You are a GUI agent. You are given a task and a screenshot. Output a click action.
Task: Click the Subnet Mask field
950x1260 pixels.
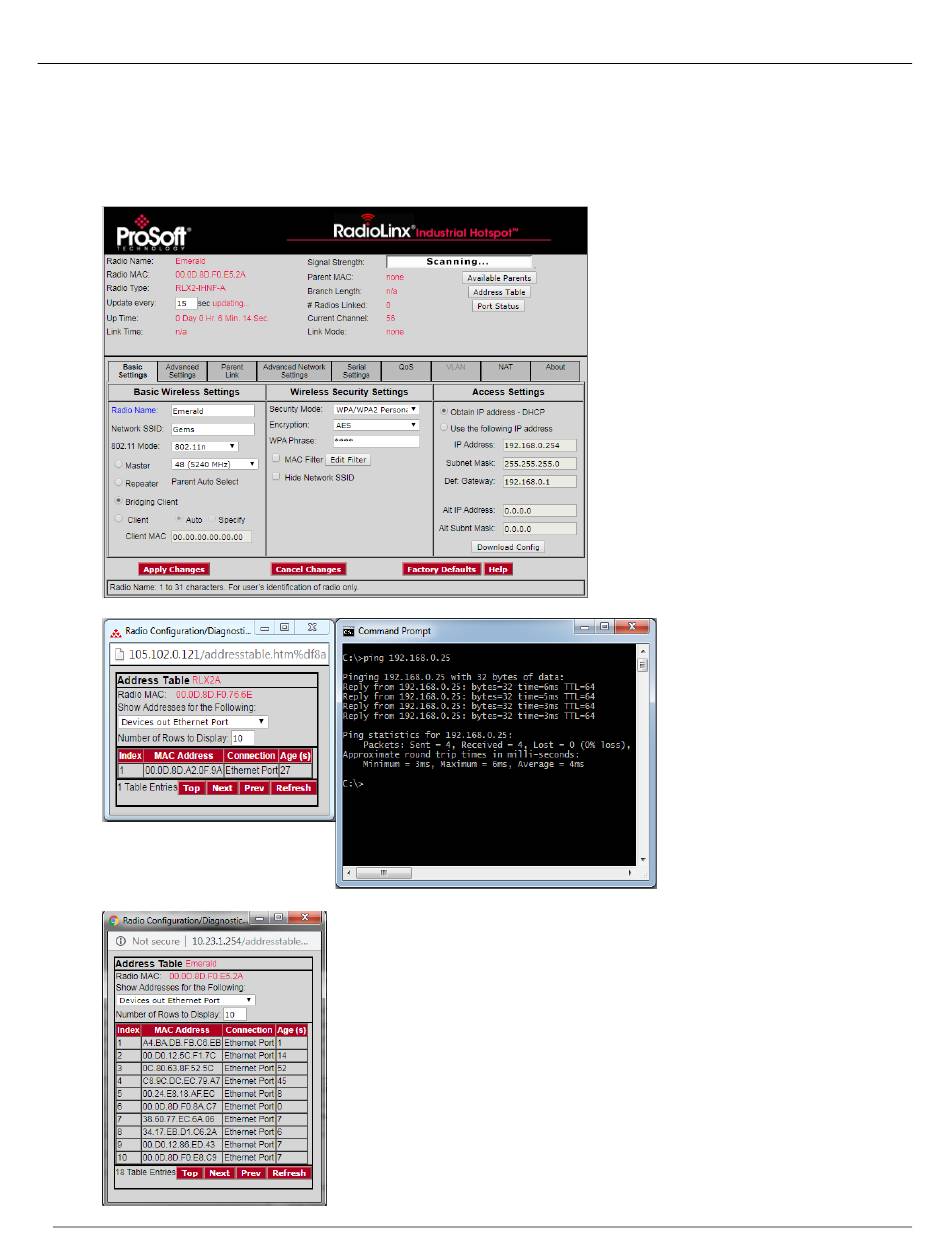(x=540, y=463)
